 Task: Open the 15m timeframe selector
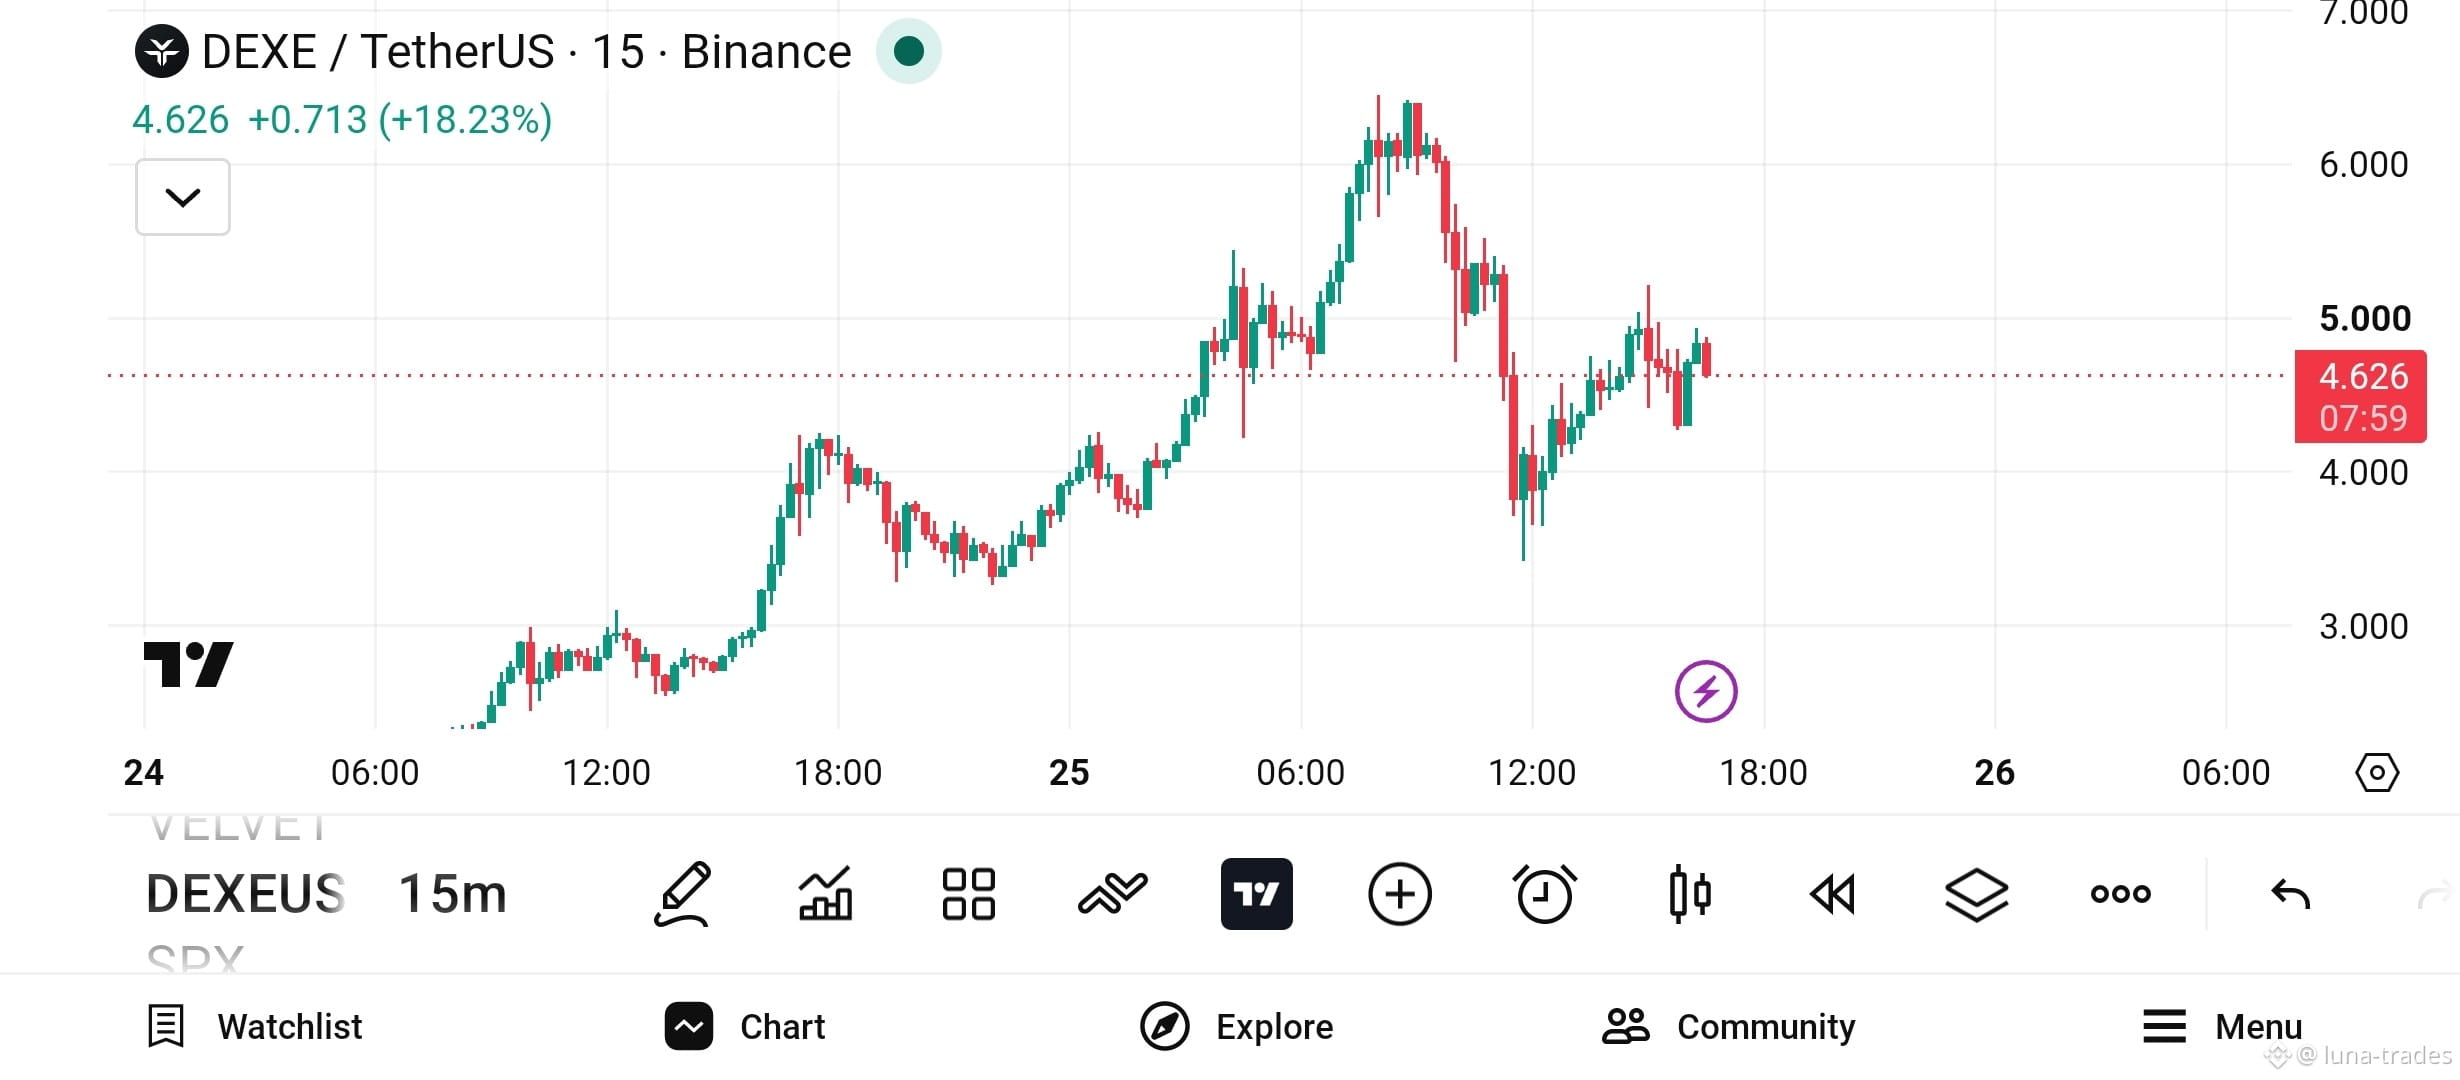[x=453, y=894]
